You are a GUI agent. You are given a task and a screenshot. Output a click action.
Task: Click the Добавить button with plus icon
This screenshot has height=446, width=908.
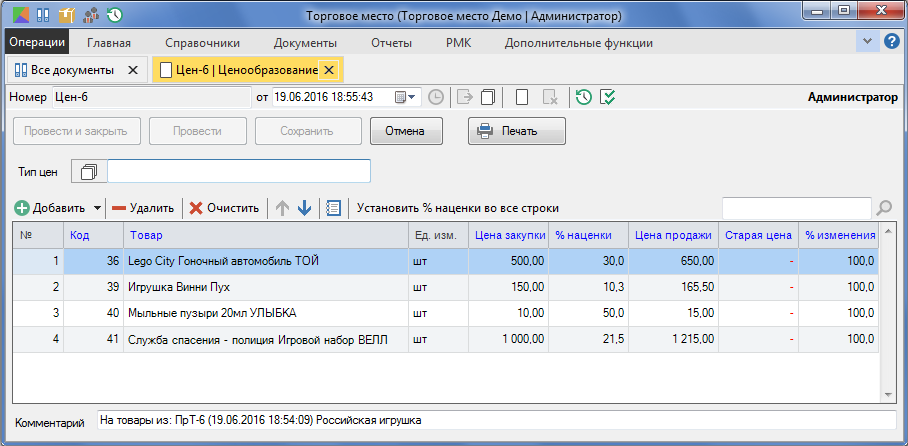click(x=50, y=208)
